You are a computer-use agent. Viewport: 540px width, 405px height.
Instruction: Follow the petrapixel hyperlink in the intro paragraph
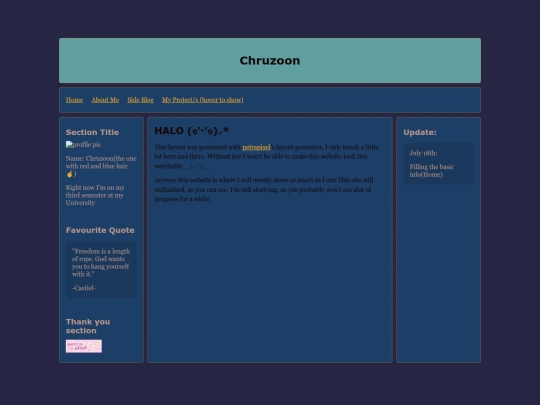click(256, 147)
